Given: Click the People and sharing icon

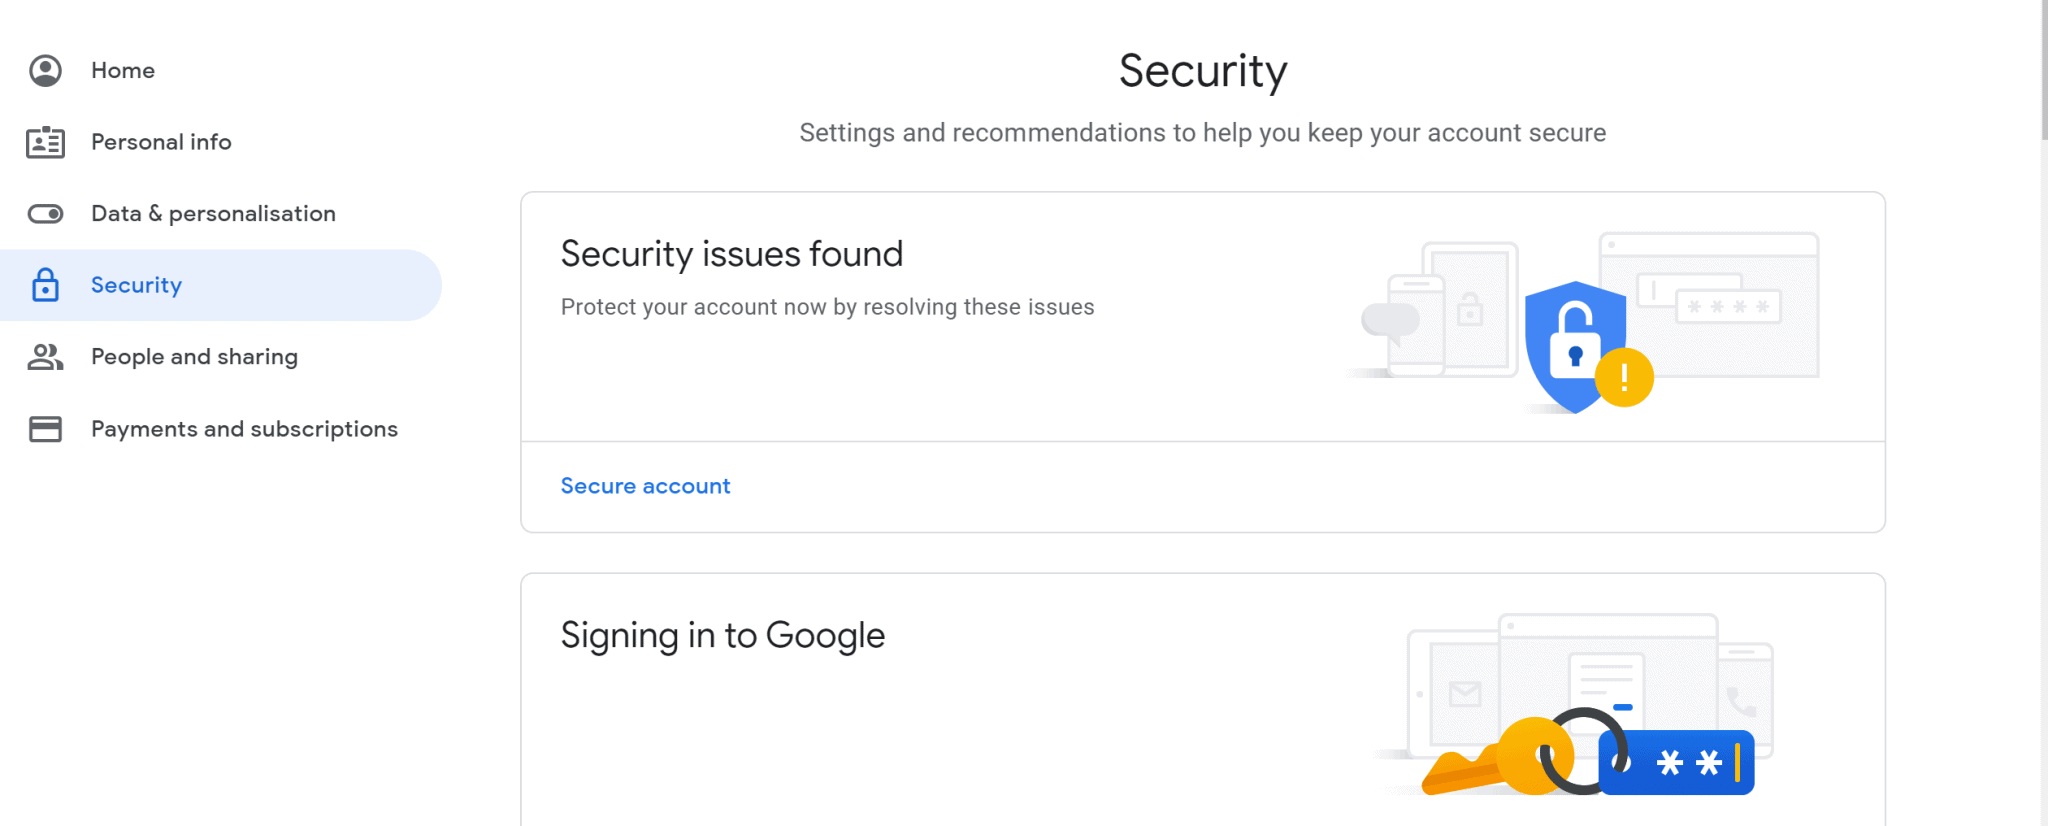Looking at the screenshot, I should [x=45, y=357].
